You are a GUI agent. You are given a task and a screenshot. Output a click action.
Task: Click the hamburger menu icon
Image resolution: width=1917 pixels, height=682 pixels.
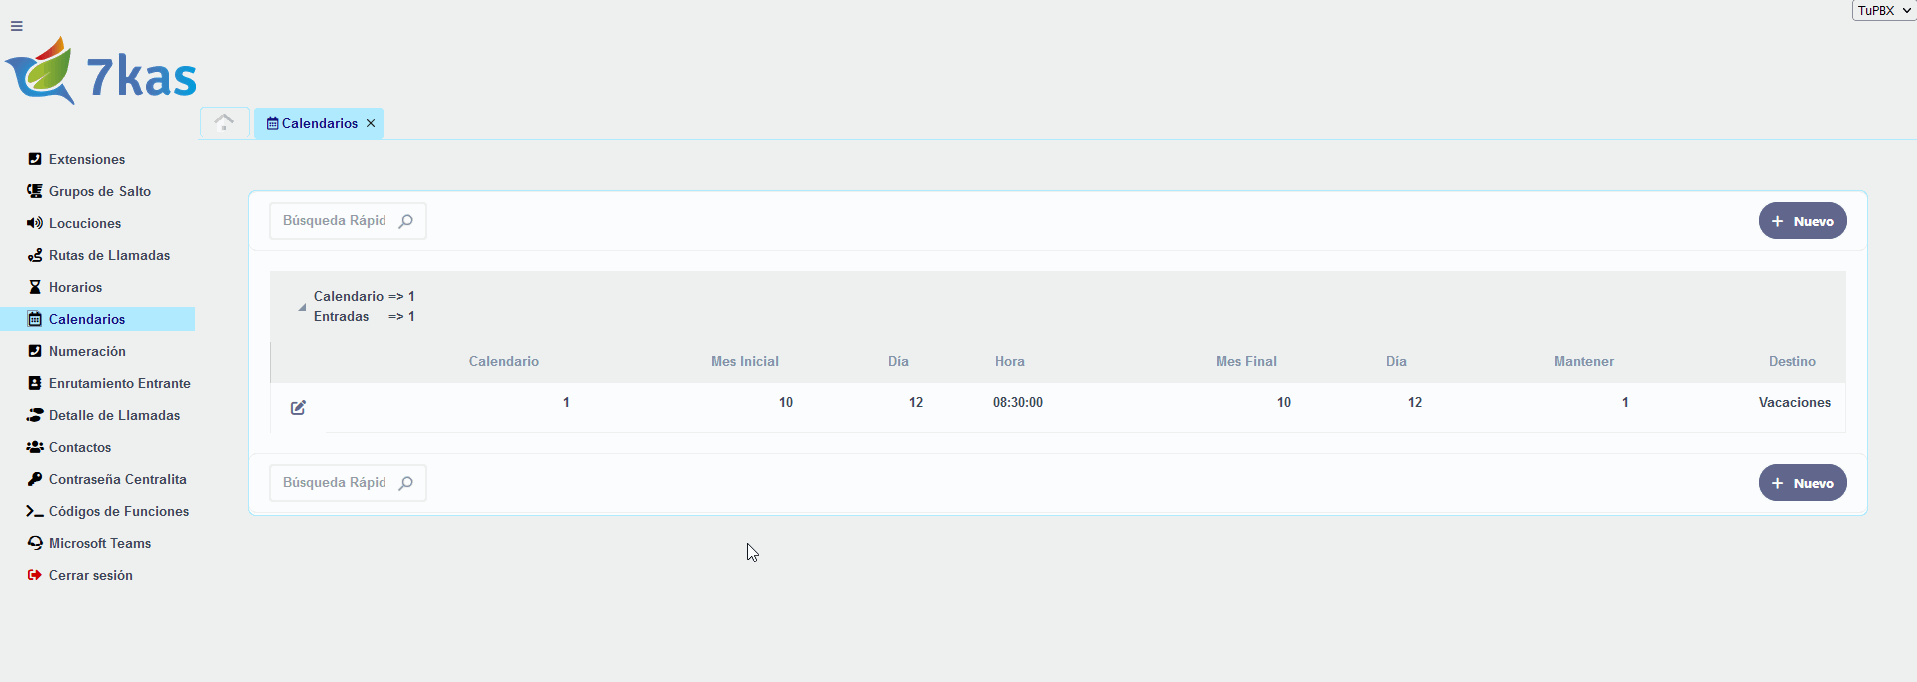(17, 26)
